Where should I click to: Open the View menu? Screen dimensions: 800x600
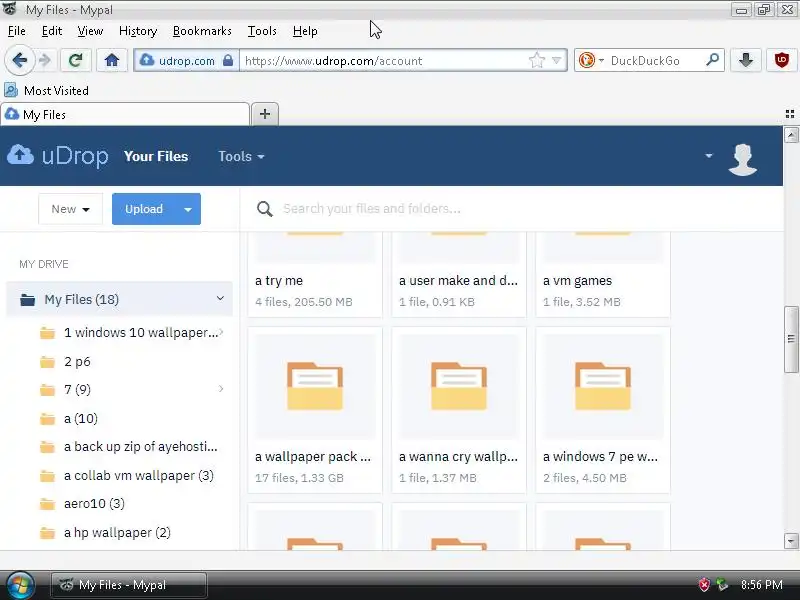(x=90, y=31)
